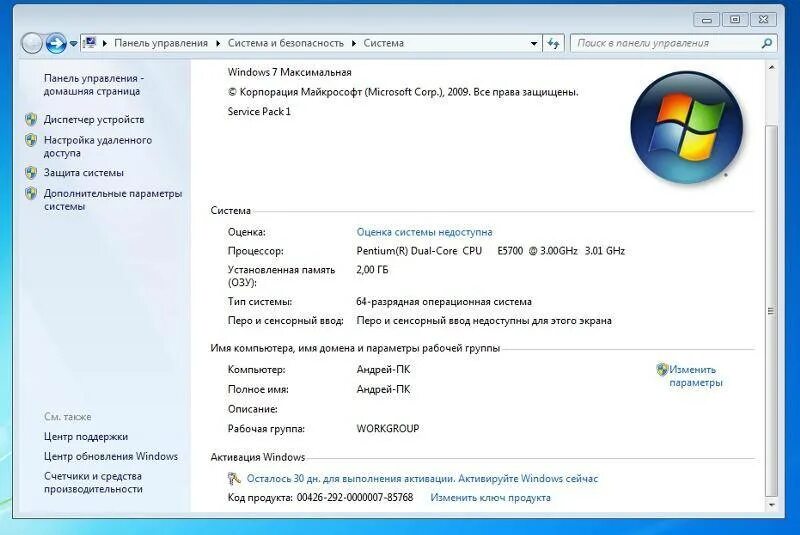
Task: Open Настройка удаленного доступа
Action: [98, 146]
